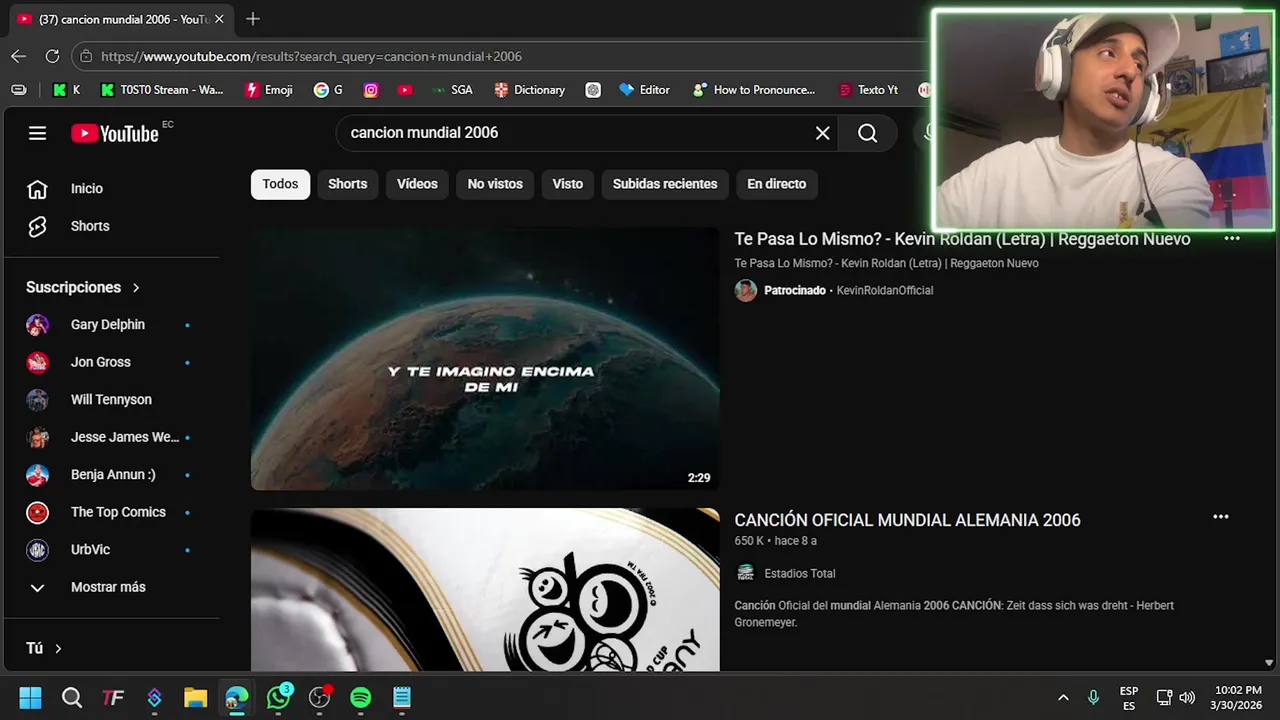Open more options for Kevin Roldan video

(1232, 238)
